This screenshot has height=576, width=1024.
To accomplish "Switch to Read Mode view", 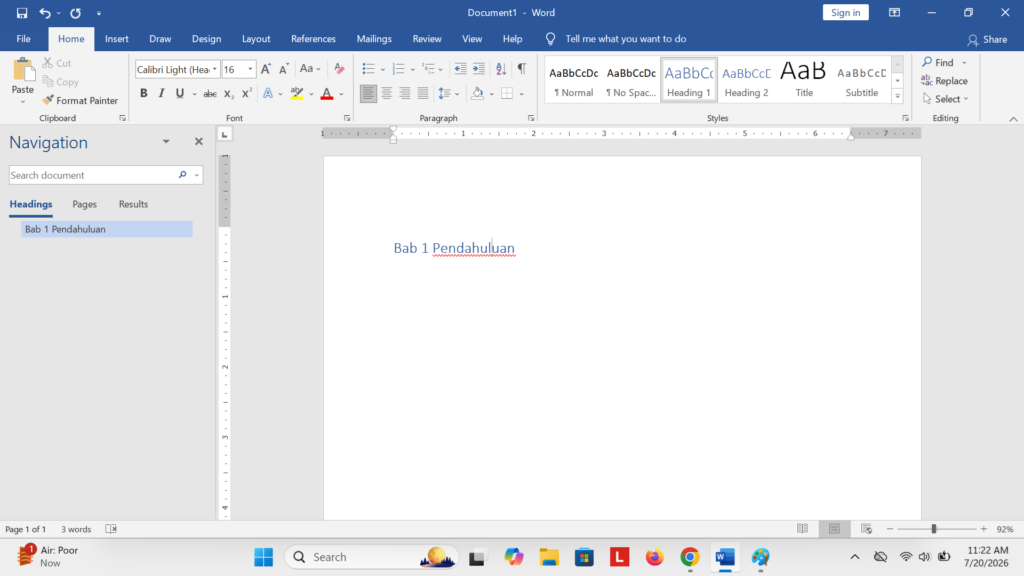I will [803, 529].
